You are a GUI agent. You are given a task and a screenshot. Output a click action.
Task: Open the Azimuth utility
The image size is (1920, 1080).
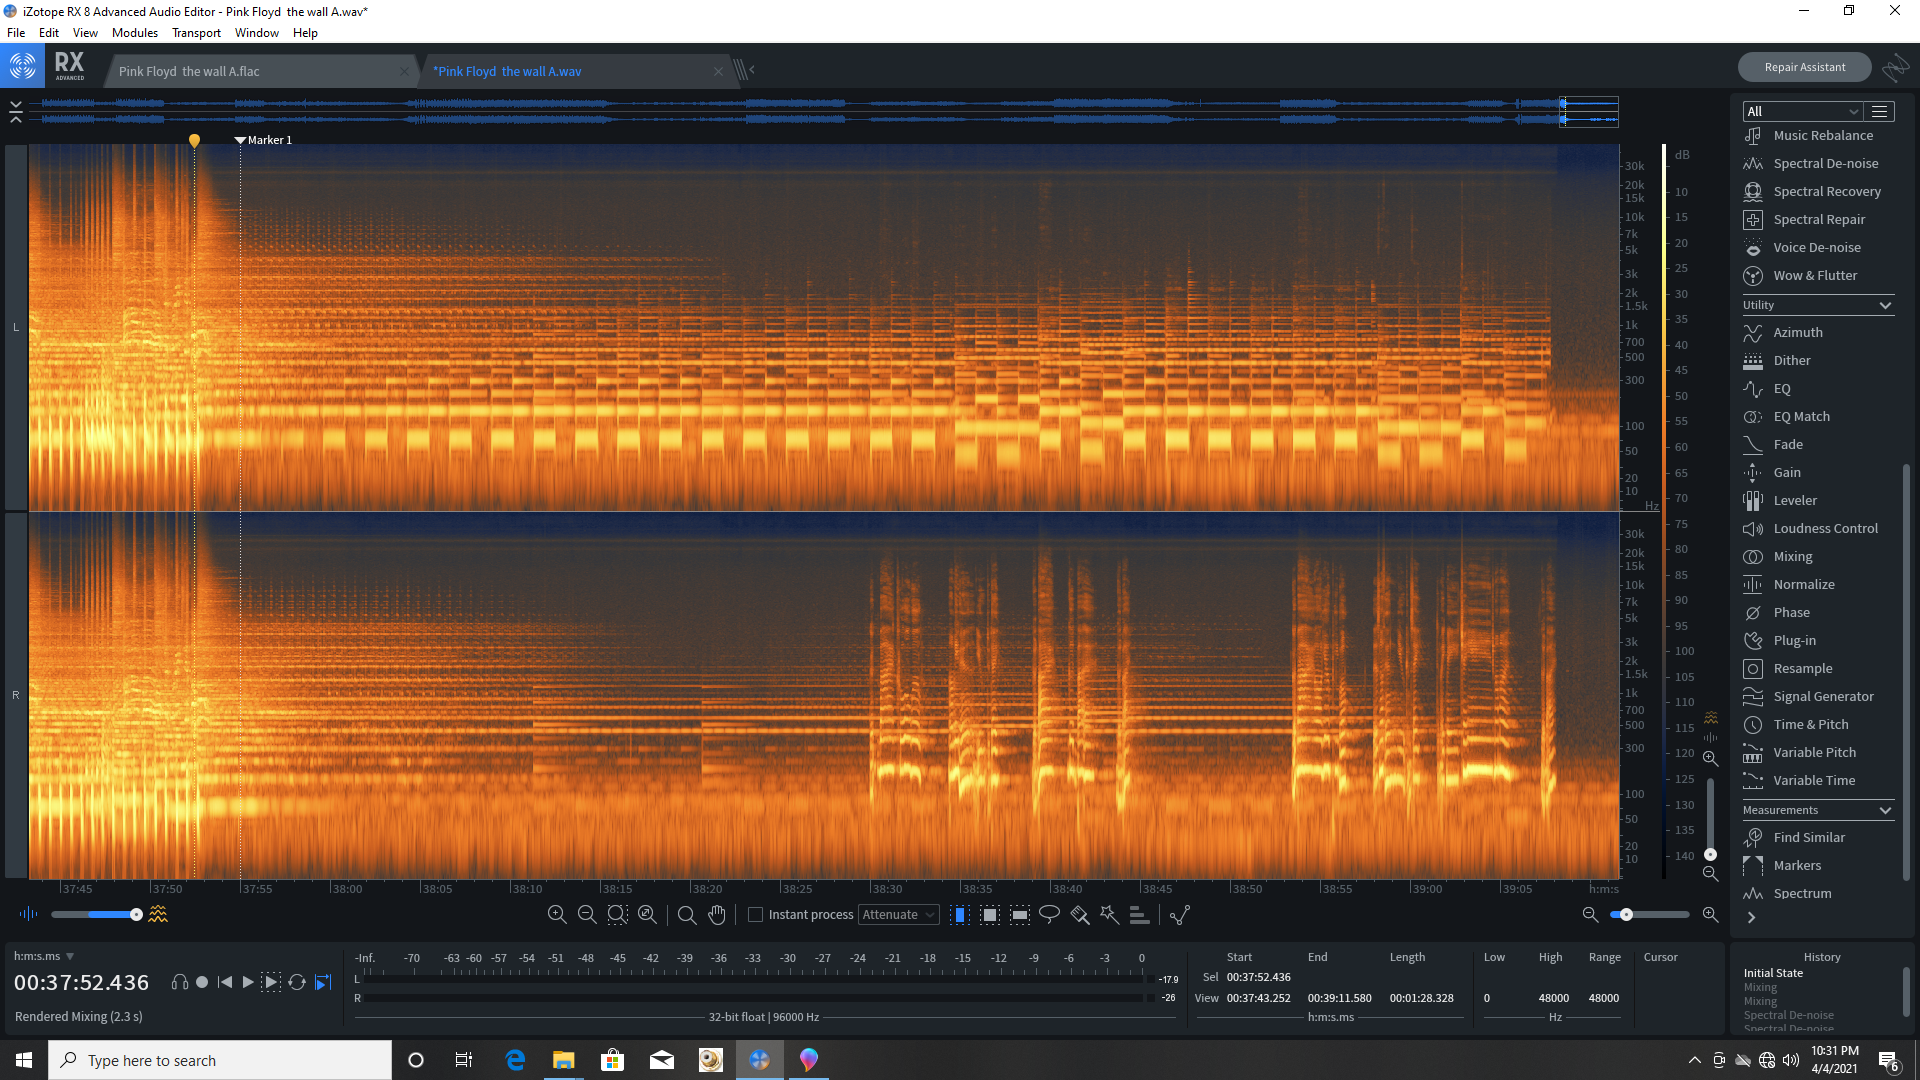(x=1782, y=333)
